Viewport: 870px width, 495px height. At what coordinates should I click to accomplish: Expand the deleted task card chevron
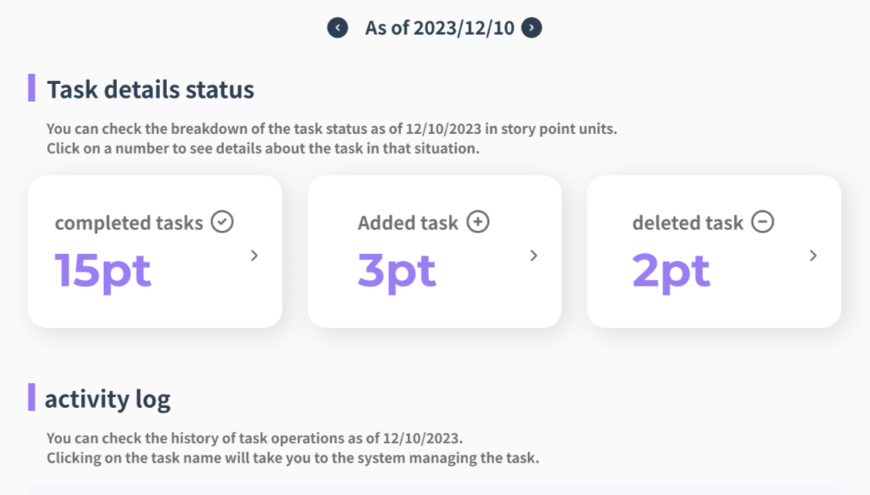tap(813, 256)
